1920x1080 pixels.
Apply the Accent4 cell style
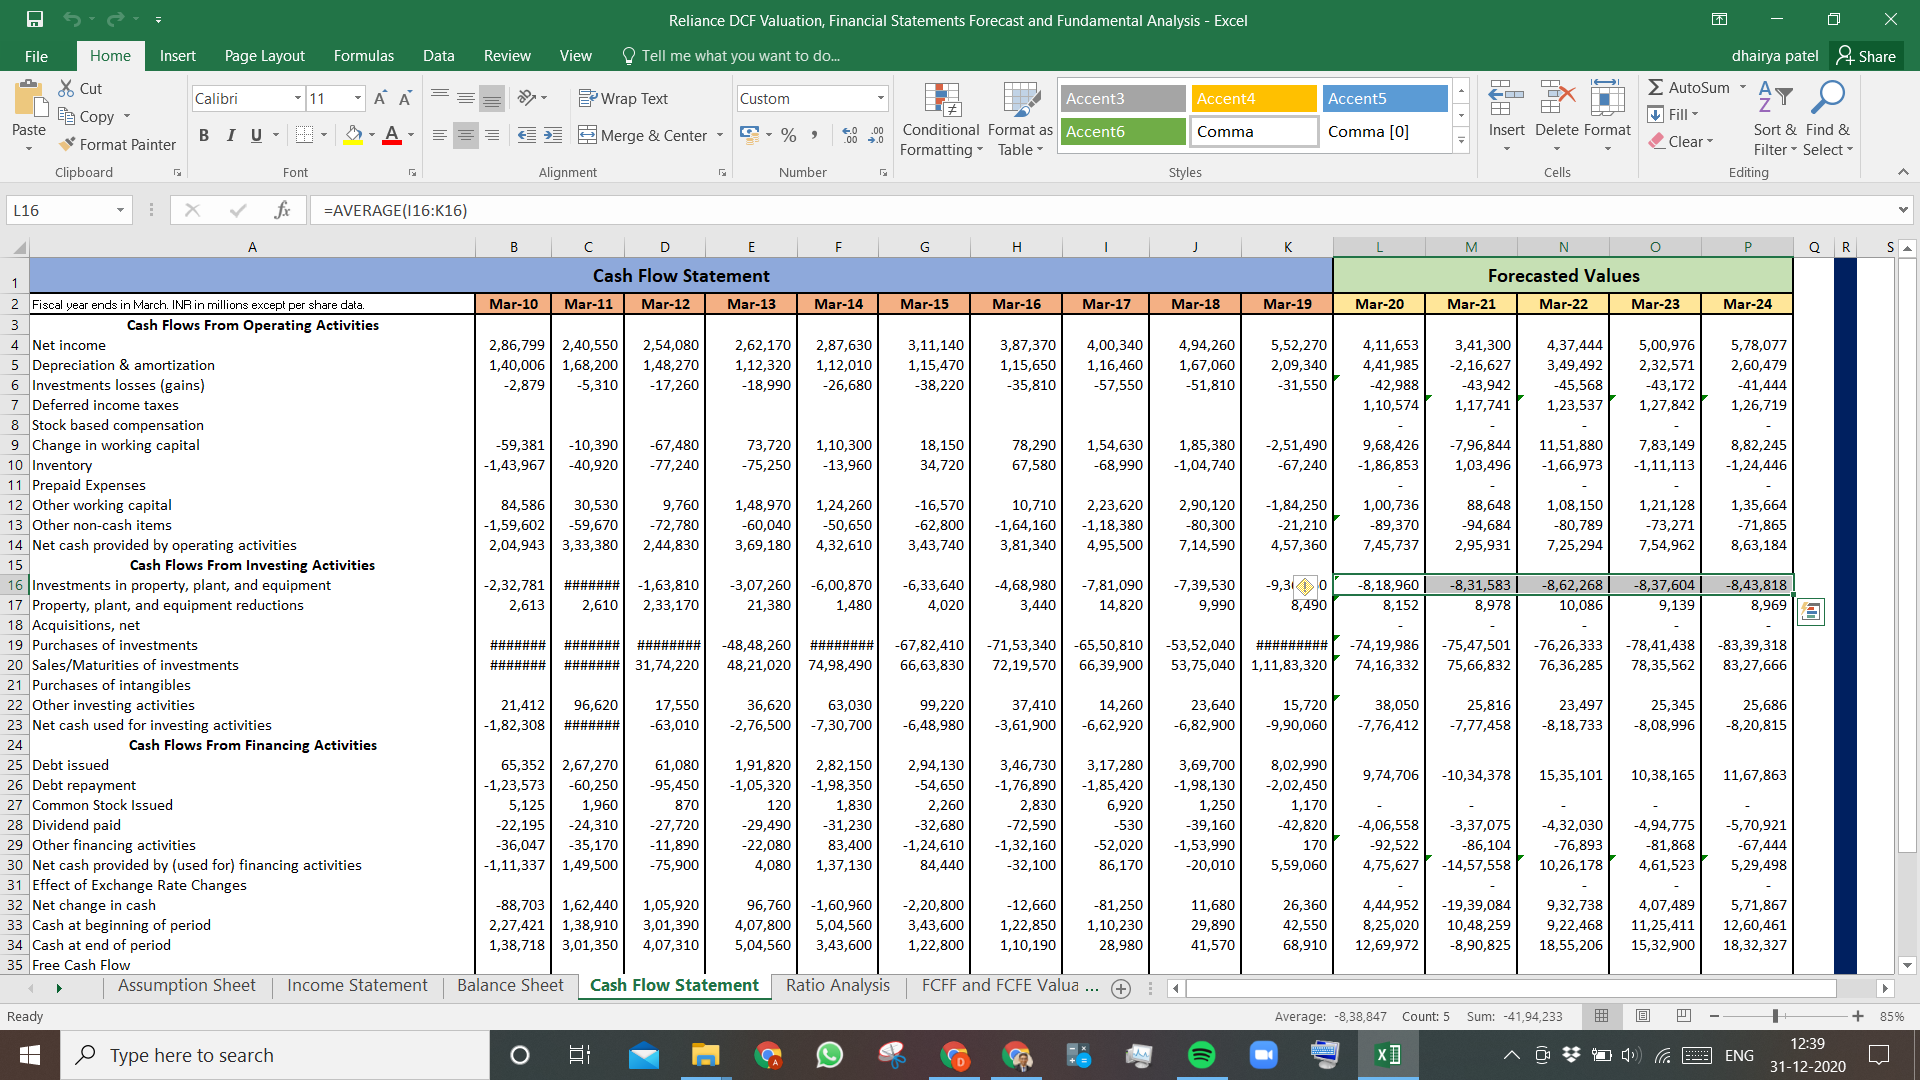tap(1253, 98)
